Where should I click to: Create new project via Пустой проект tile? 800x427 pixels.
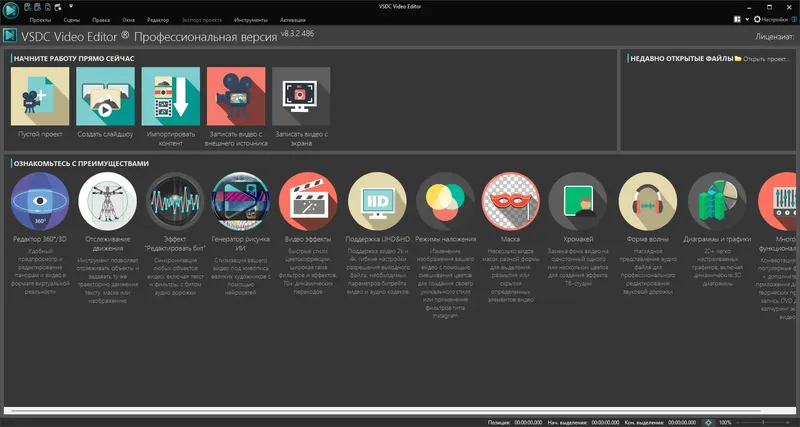click(x=40, y=96)
